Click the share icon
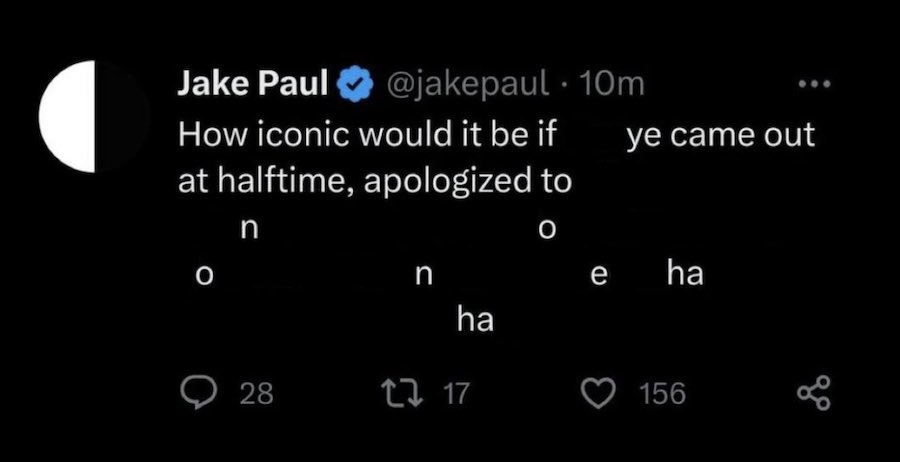The width and height of the screenshot is (900, 462). (x=814, y=393)
